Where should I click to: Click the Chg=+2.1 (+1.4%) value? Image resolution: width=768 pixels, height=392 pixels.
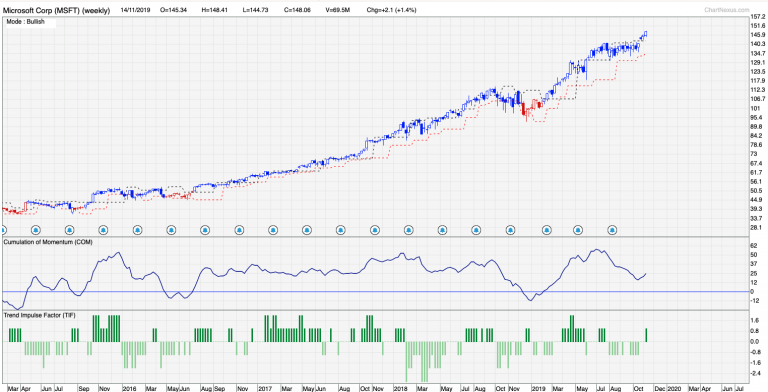392,10
